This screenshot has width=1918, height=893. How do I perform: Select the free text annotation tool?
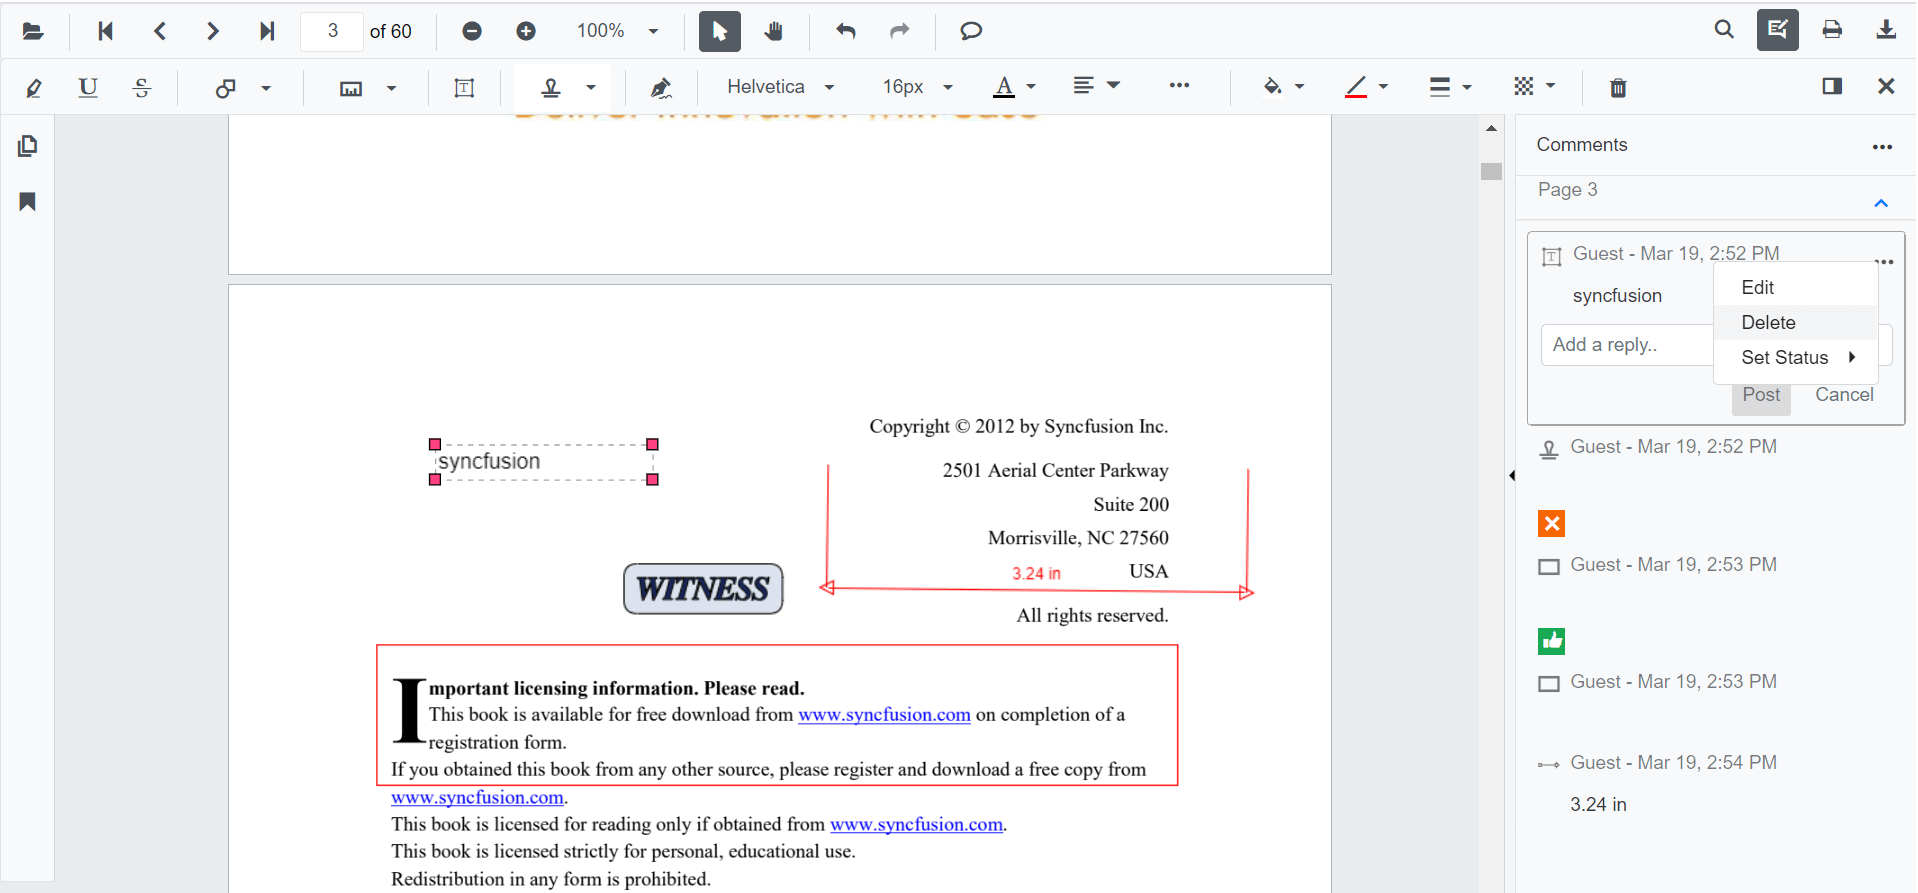tap(464, 88)
